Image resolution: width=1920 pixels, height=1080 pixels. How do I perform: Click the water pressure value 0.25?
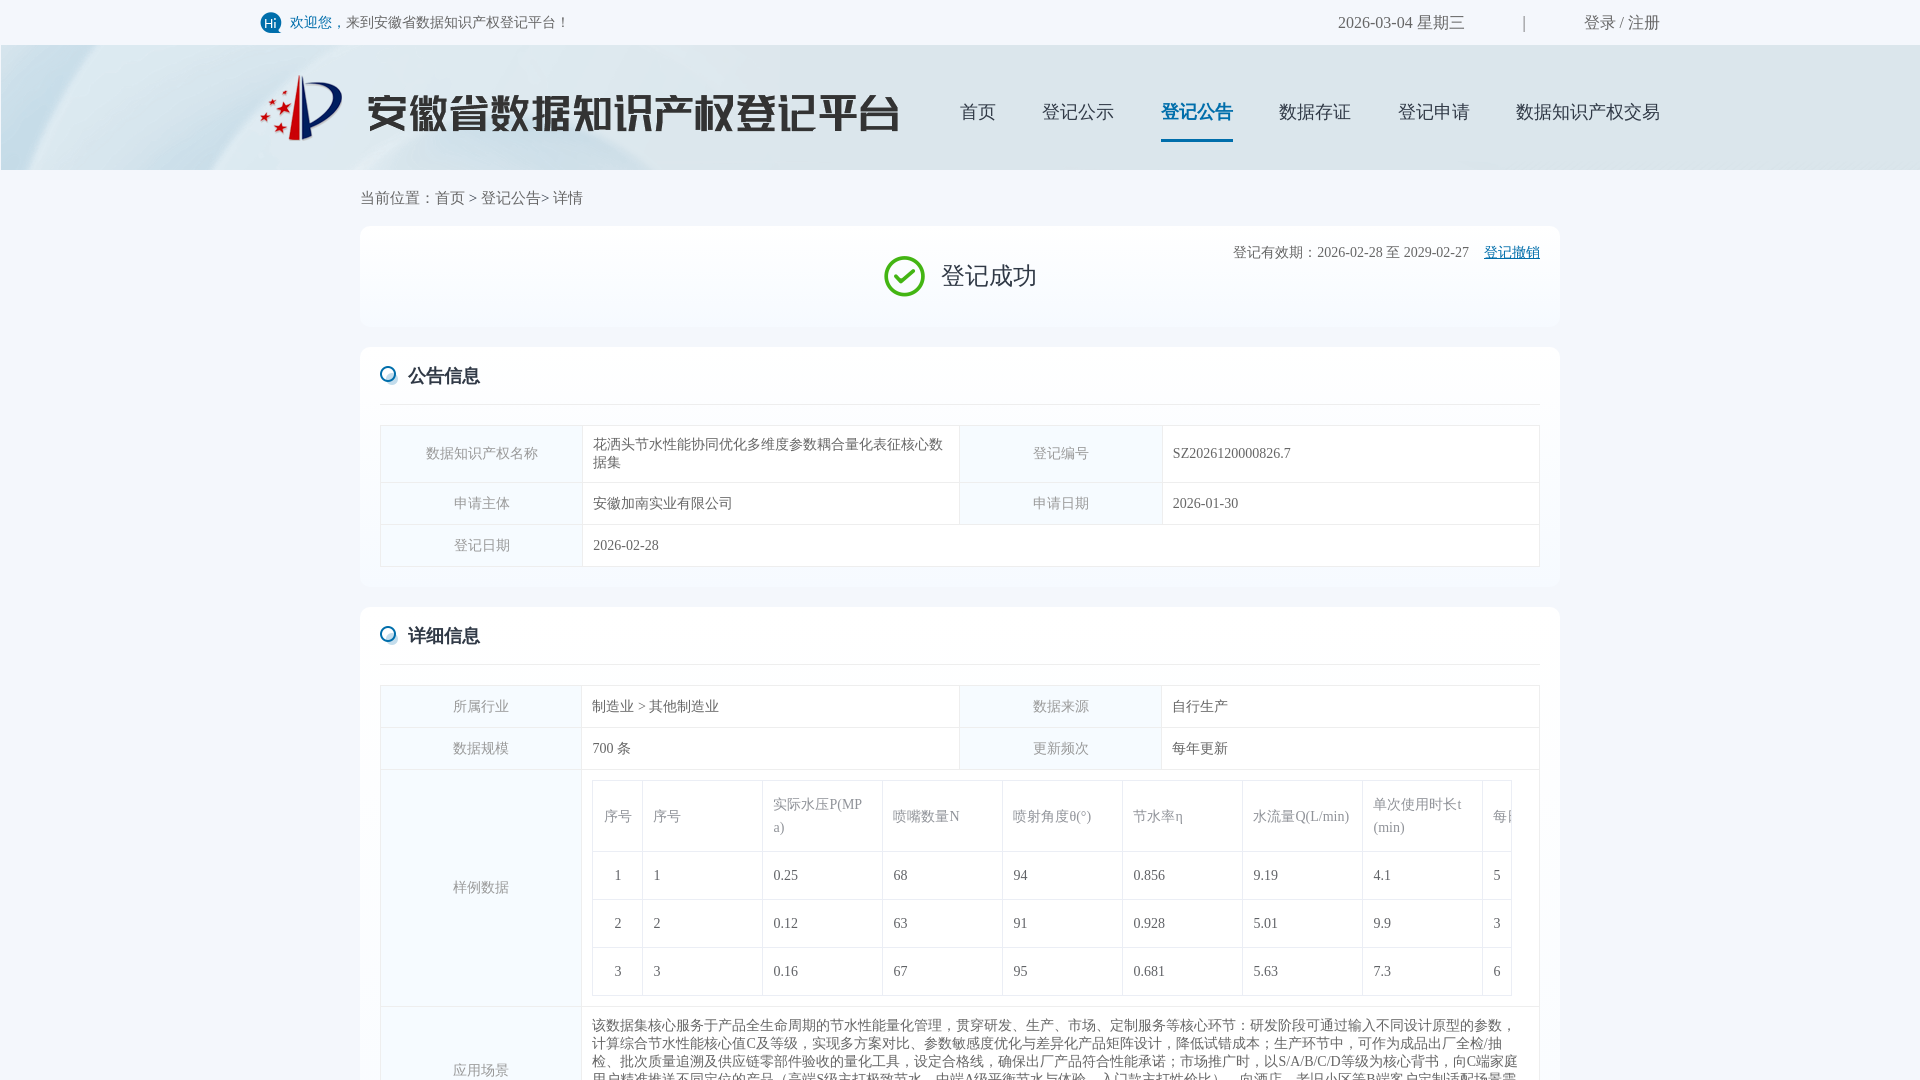[x=785, y=876]
